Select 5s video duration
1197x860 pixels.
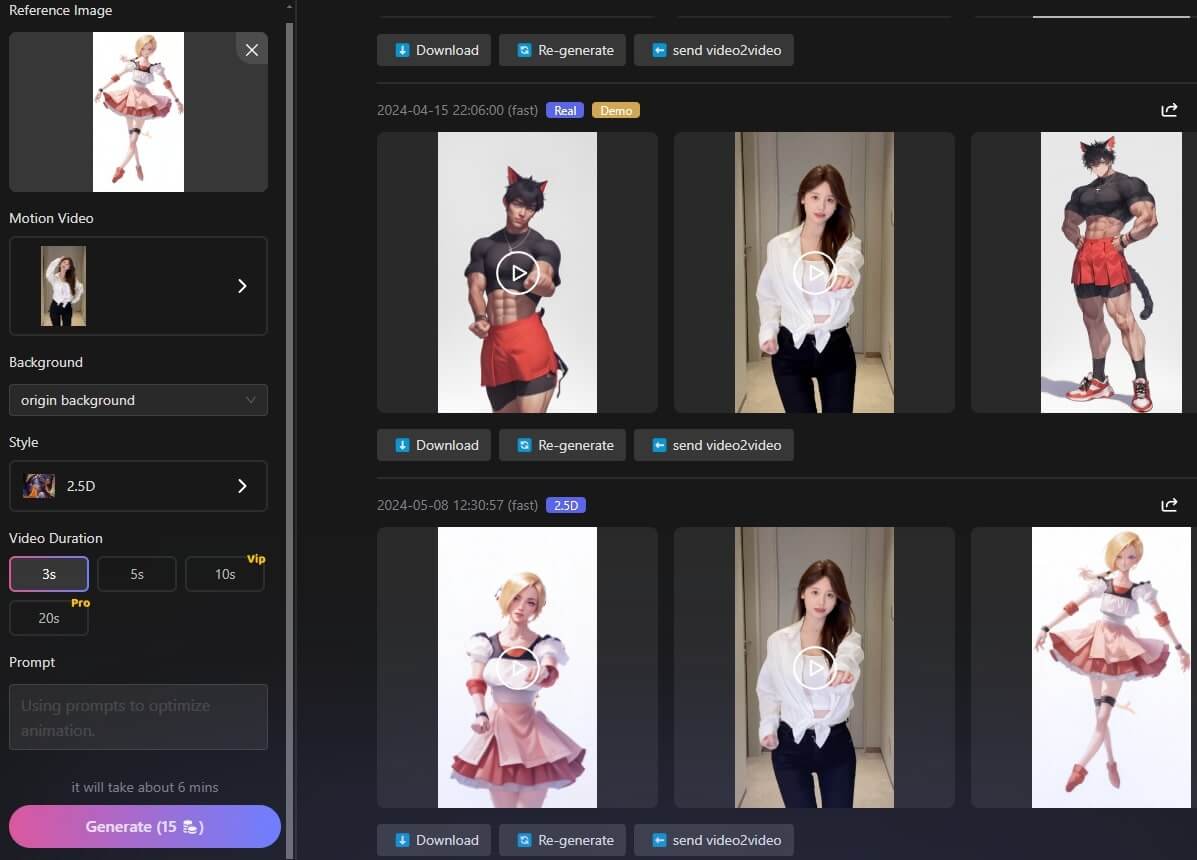tap(137, 574)
